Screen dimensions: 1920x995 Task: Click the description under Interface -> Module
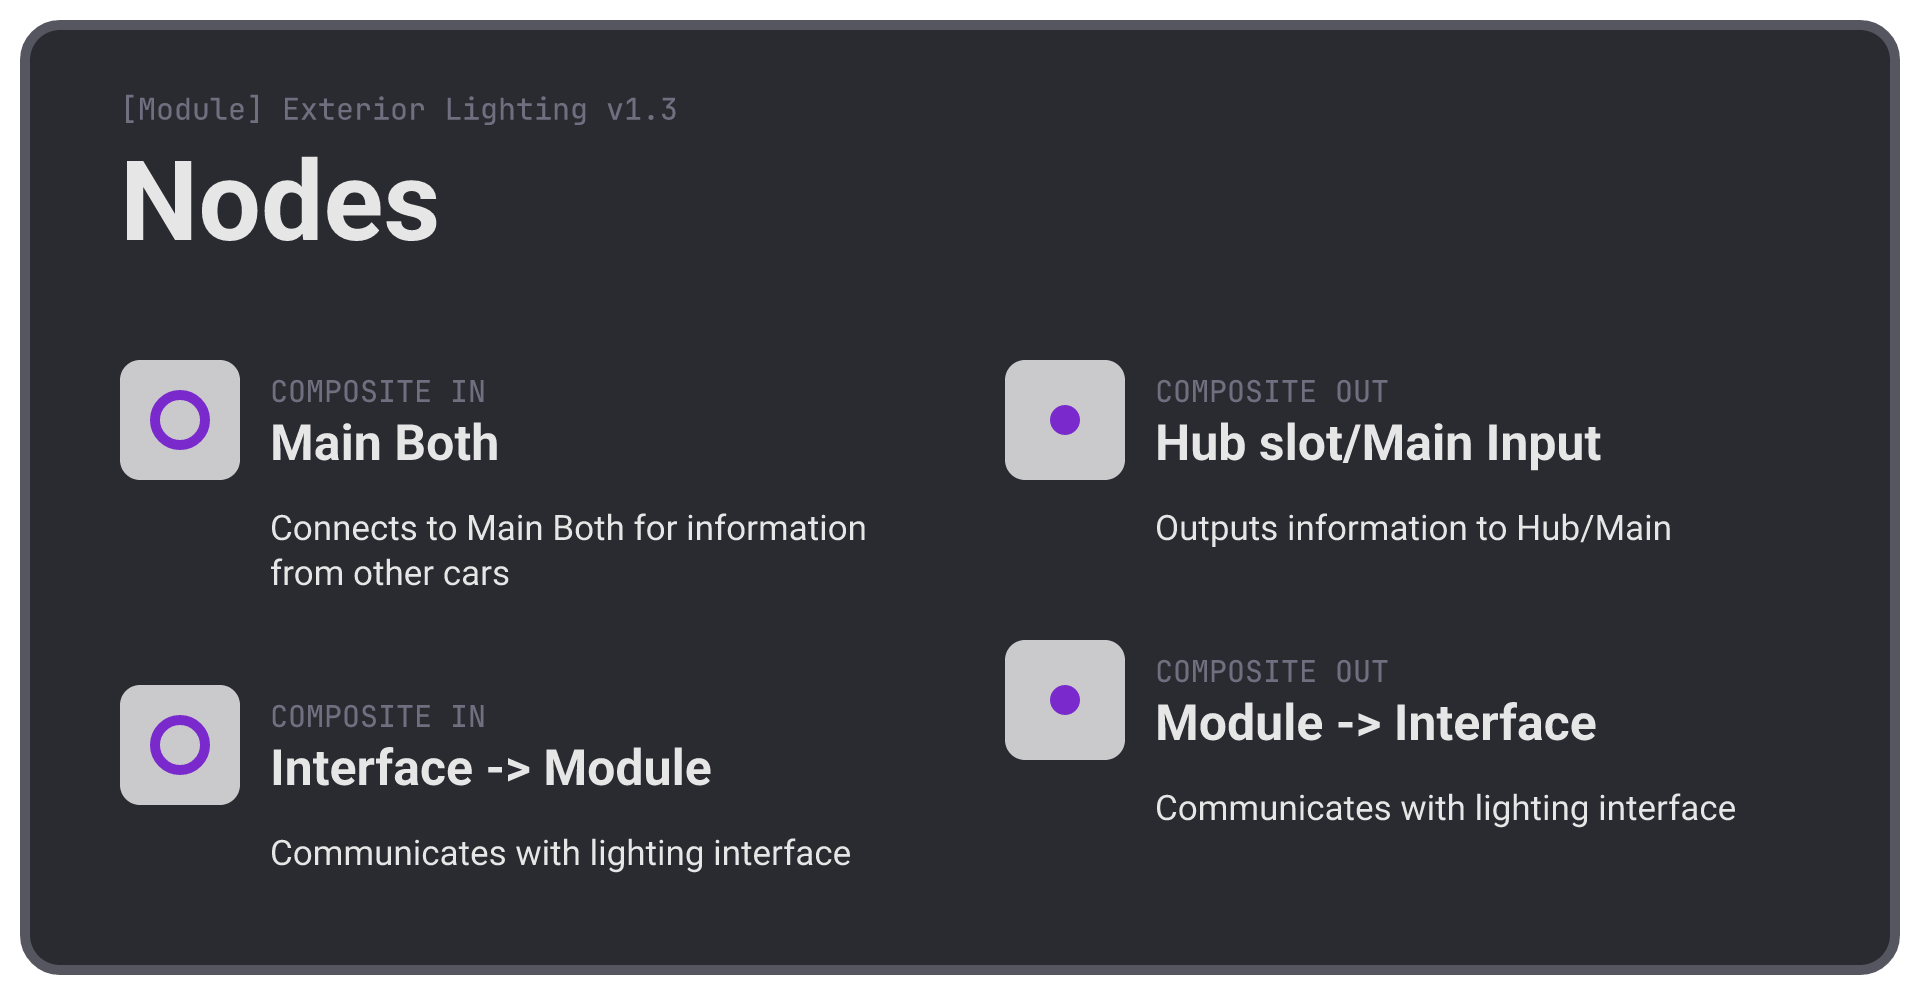click(560, 854)
